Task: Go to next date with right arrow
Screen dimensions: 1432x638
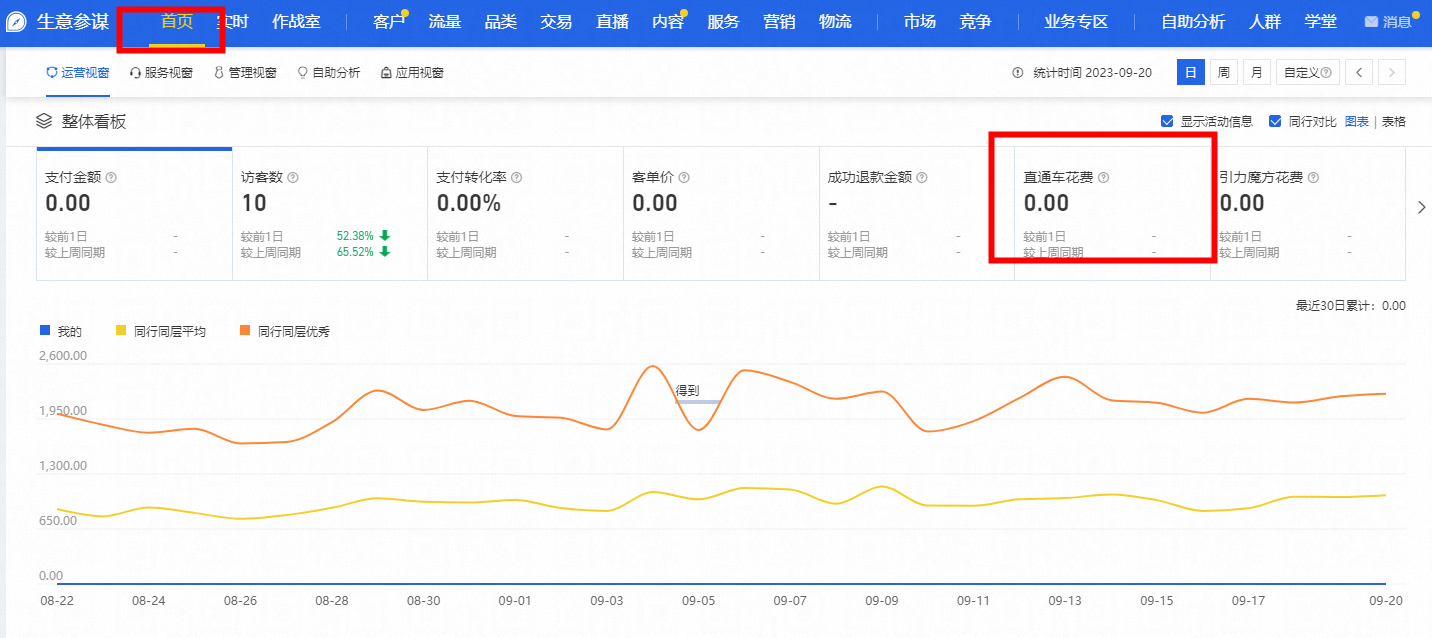Action: point(1392,72)
